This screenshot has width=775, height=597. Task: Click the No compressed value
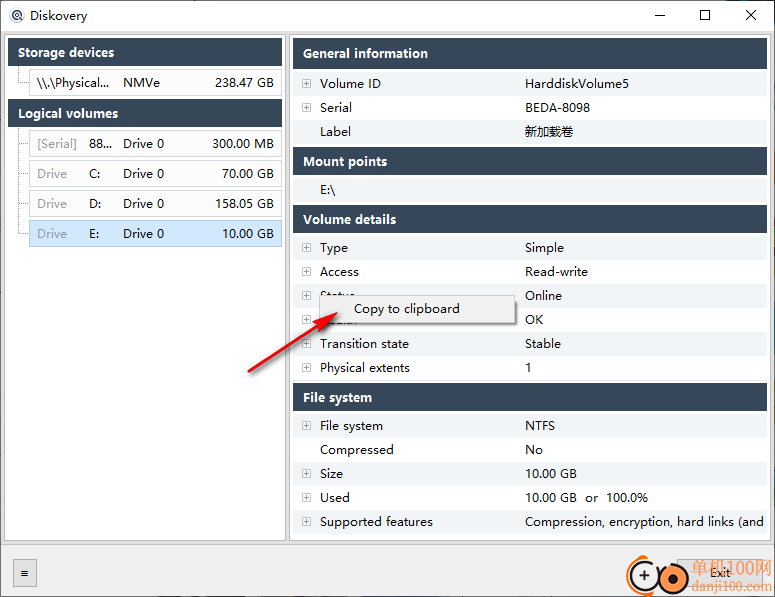click(534, 450)
